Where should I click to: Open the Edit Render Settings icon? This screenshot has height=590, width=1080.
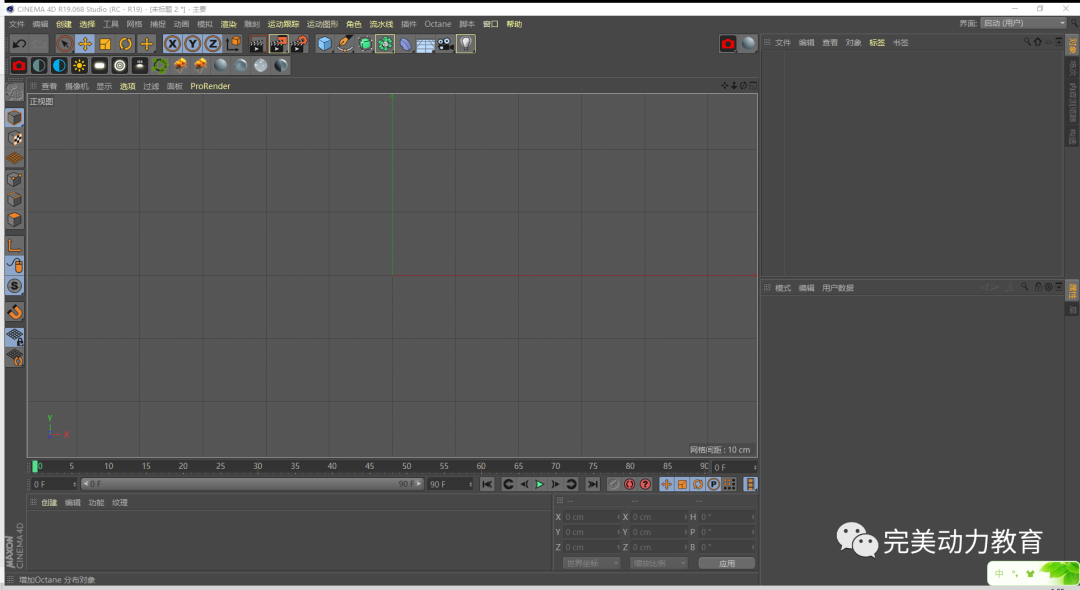point(298,44)
